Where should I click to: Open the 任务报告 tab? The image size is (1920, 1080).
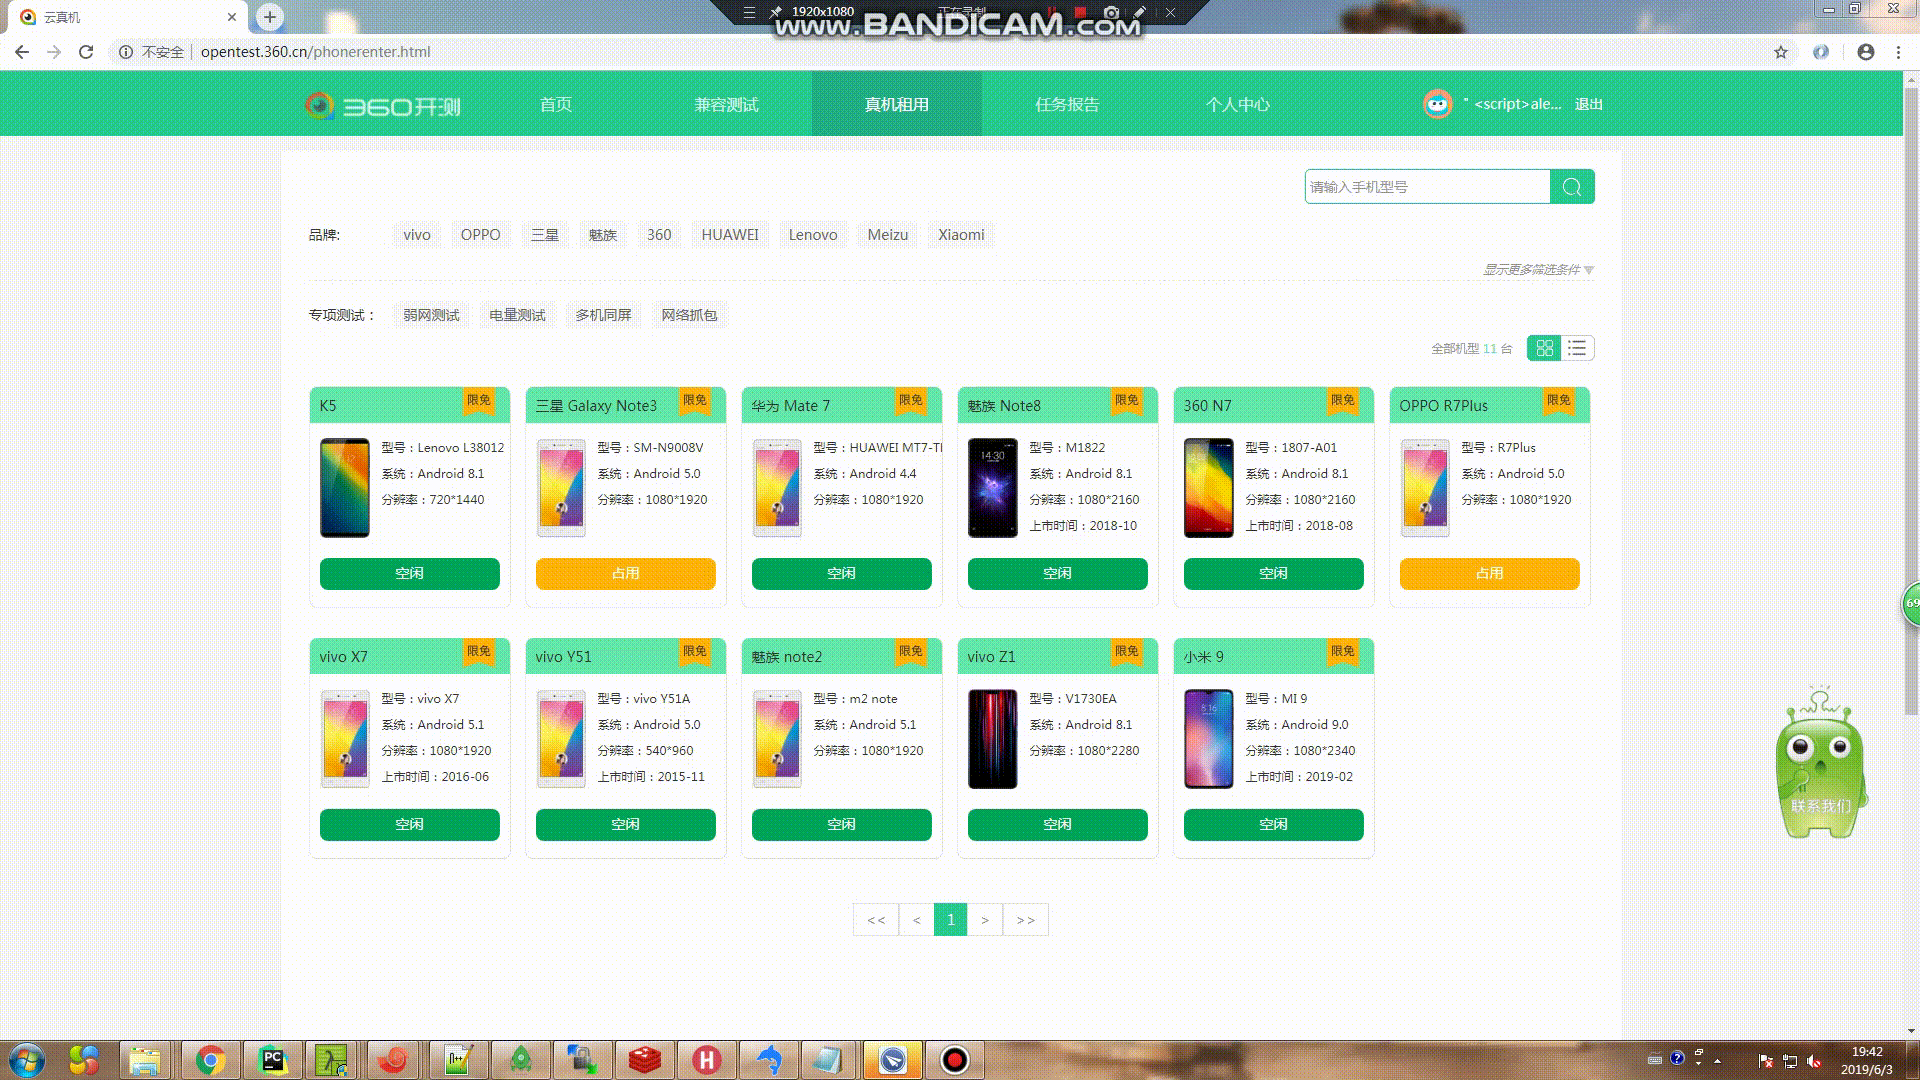coord(1067,104)
